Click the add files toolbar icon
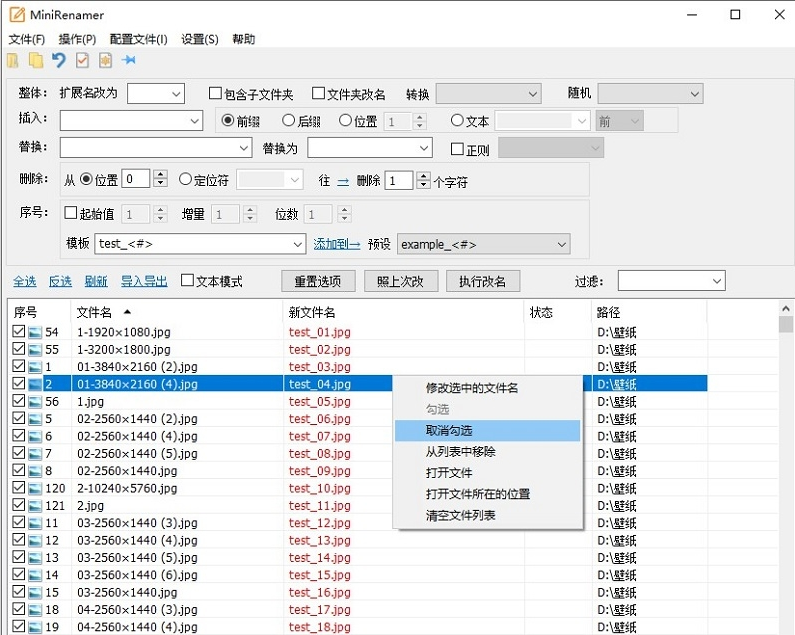The image size is (795, 635). pos(13,60)
